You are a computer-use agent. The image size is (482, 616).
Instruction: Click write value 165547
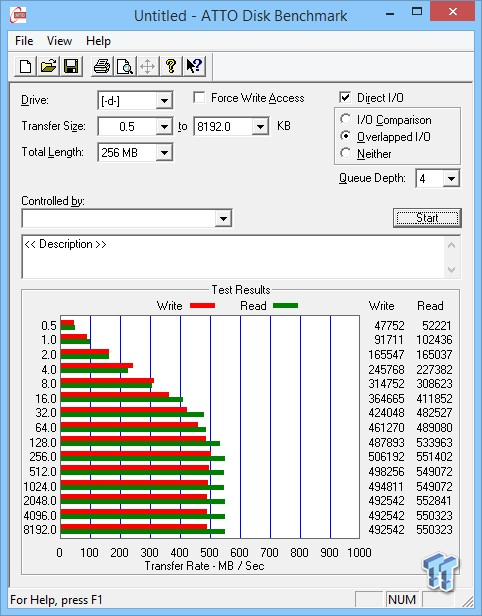pyautogui.click(x=386, y=355)
